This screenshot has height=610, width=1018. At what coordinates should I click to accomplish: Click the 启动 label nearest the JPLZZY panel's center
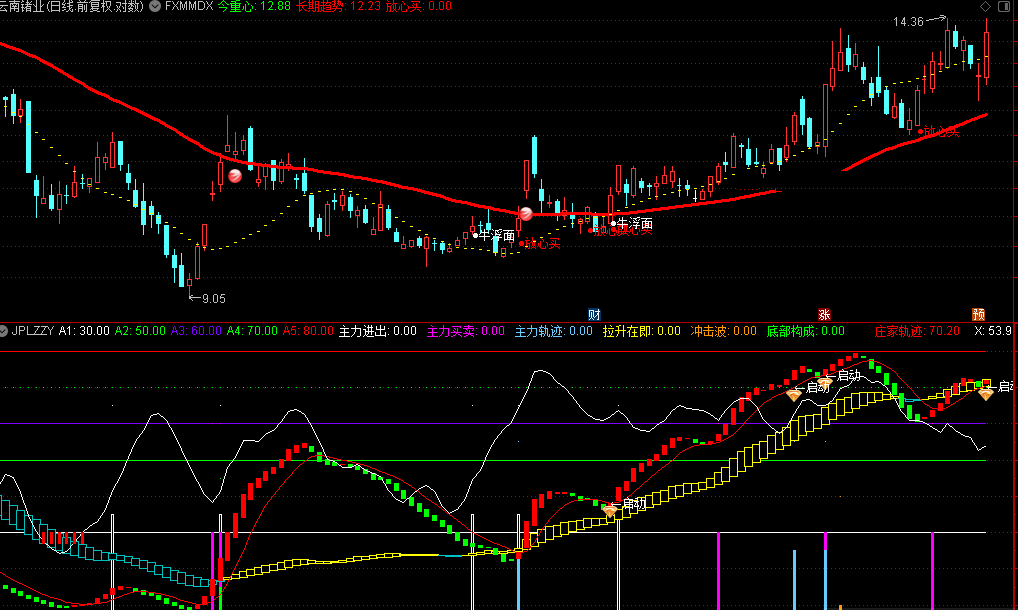[x=634, y=503]
